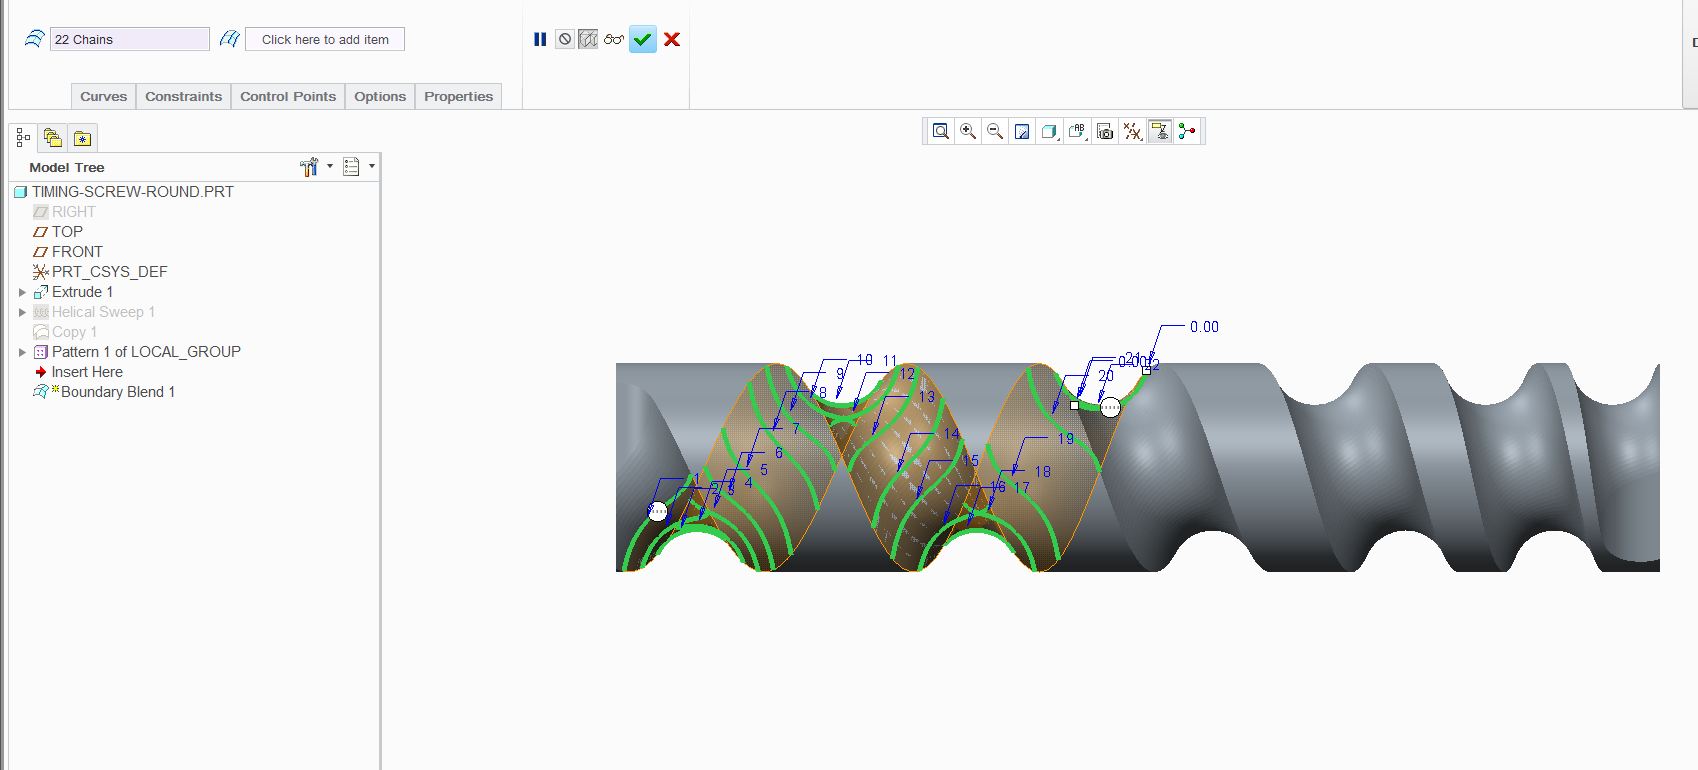Open the Model Tree settings dropdown arrow
Image resolution: width=1698 pixels, height=770 pixels.
click(x=330, y=167)
